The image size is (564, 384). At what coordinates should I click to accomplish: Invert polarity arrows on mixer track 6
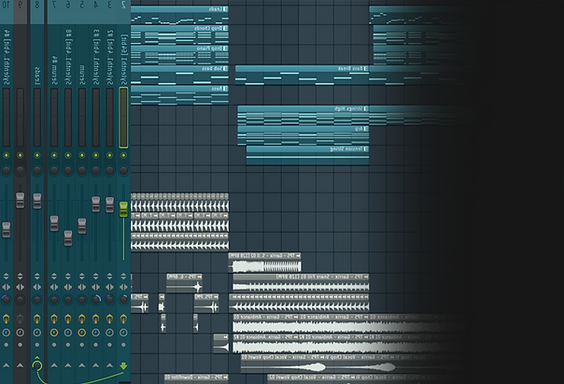point(68,276)
